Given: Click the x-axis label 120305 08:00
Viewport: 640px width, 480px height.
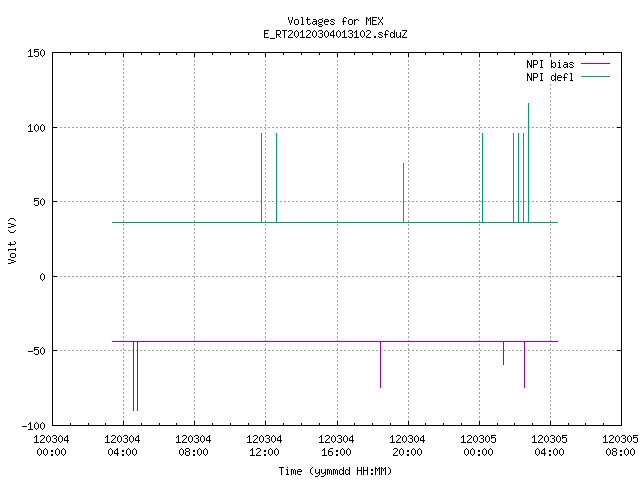Looking at the screenshot, I should point(620,445).
